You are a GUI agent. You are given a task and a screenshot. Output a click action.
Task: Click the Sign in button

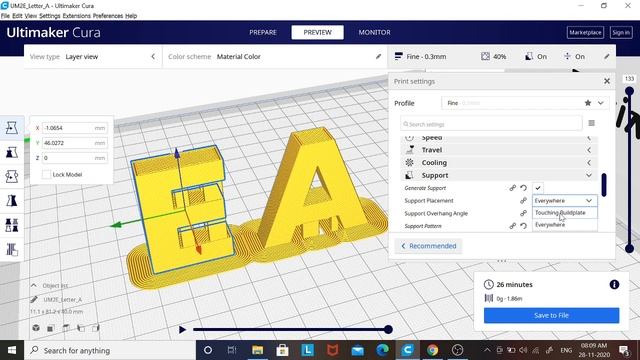621,32
